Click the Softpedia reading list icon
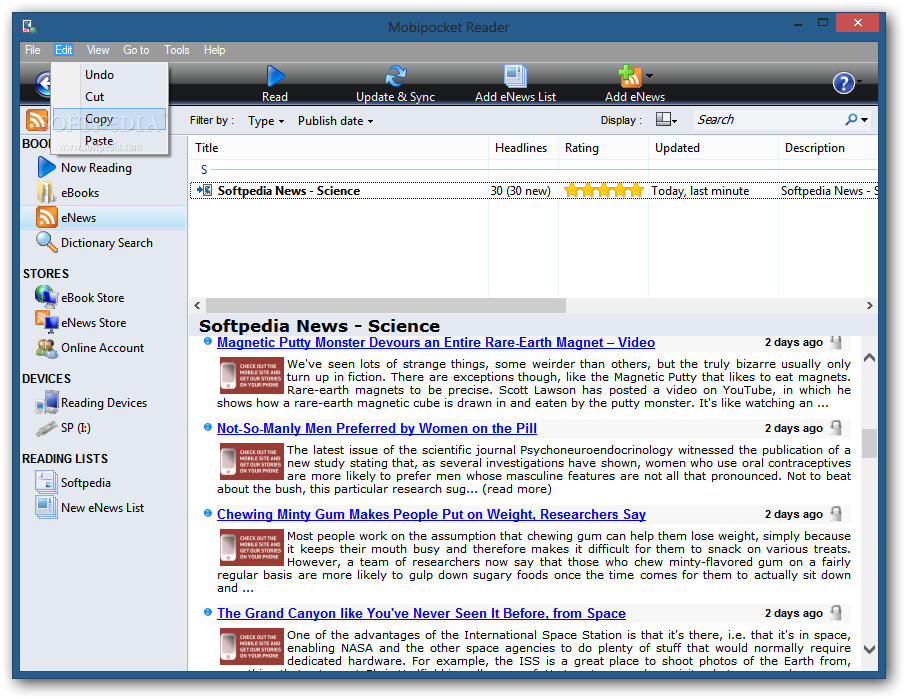 [46, 482]
